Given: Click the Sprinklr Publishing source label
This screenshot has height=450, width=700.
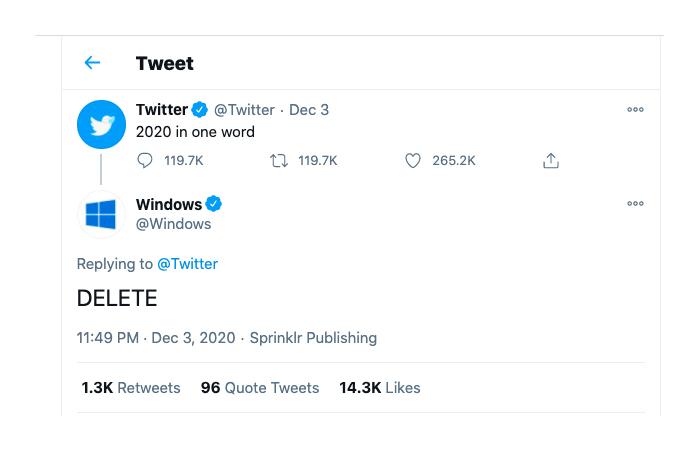Looking at the screenshot, I should (313, 338).
